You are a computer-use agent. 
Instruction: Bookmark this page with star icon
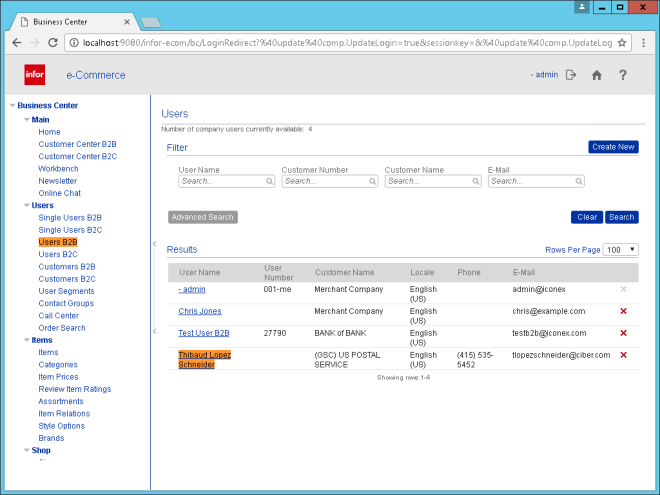(x=621, y=43)
